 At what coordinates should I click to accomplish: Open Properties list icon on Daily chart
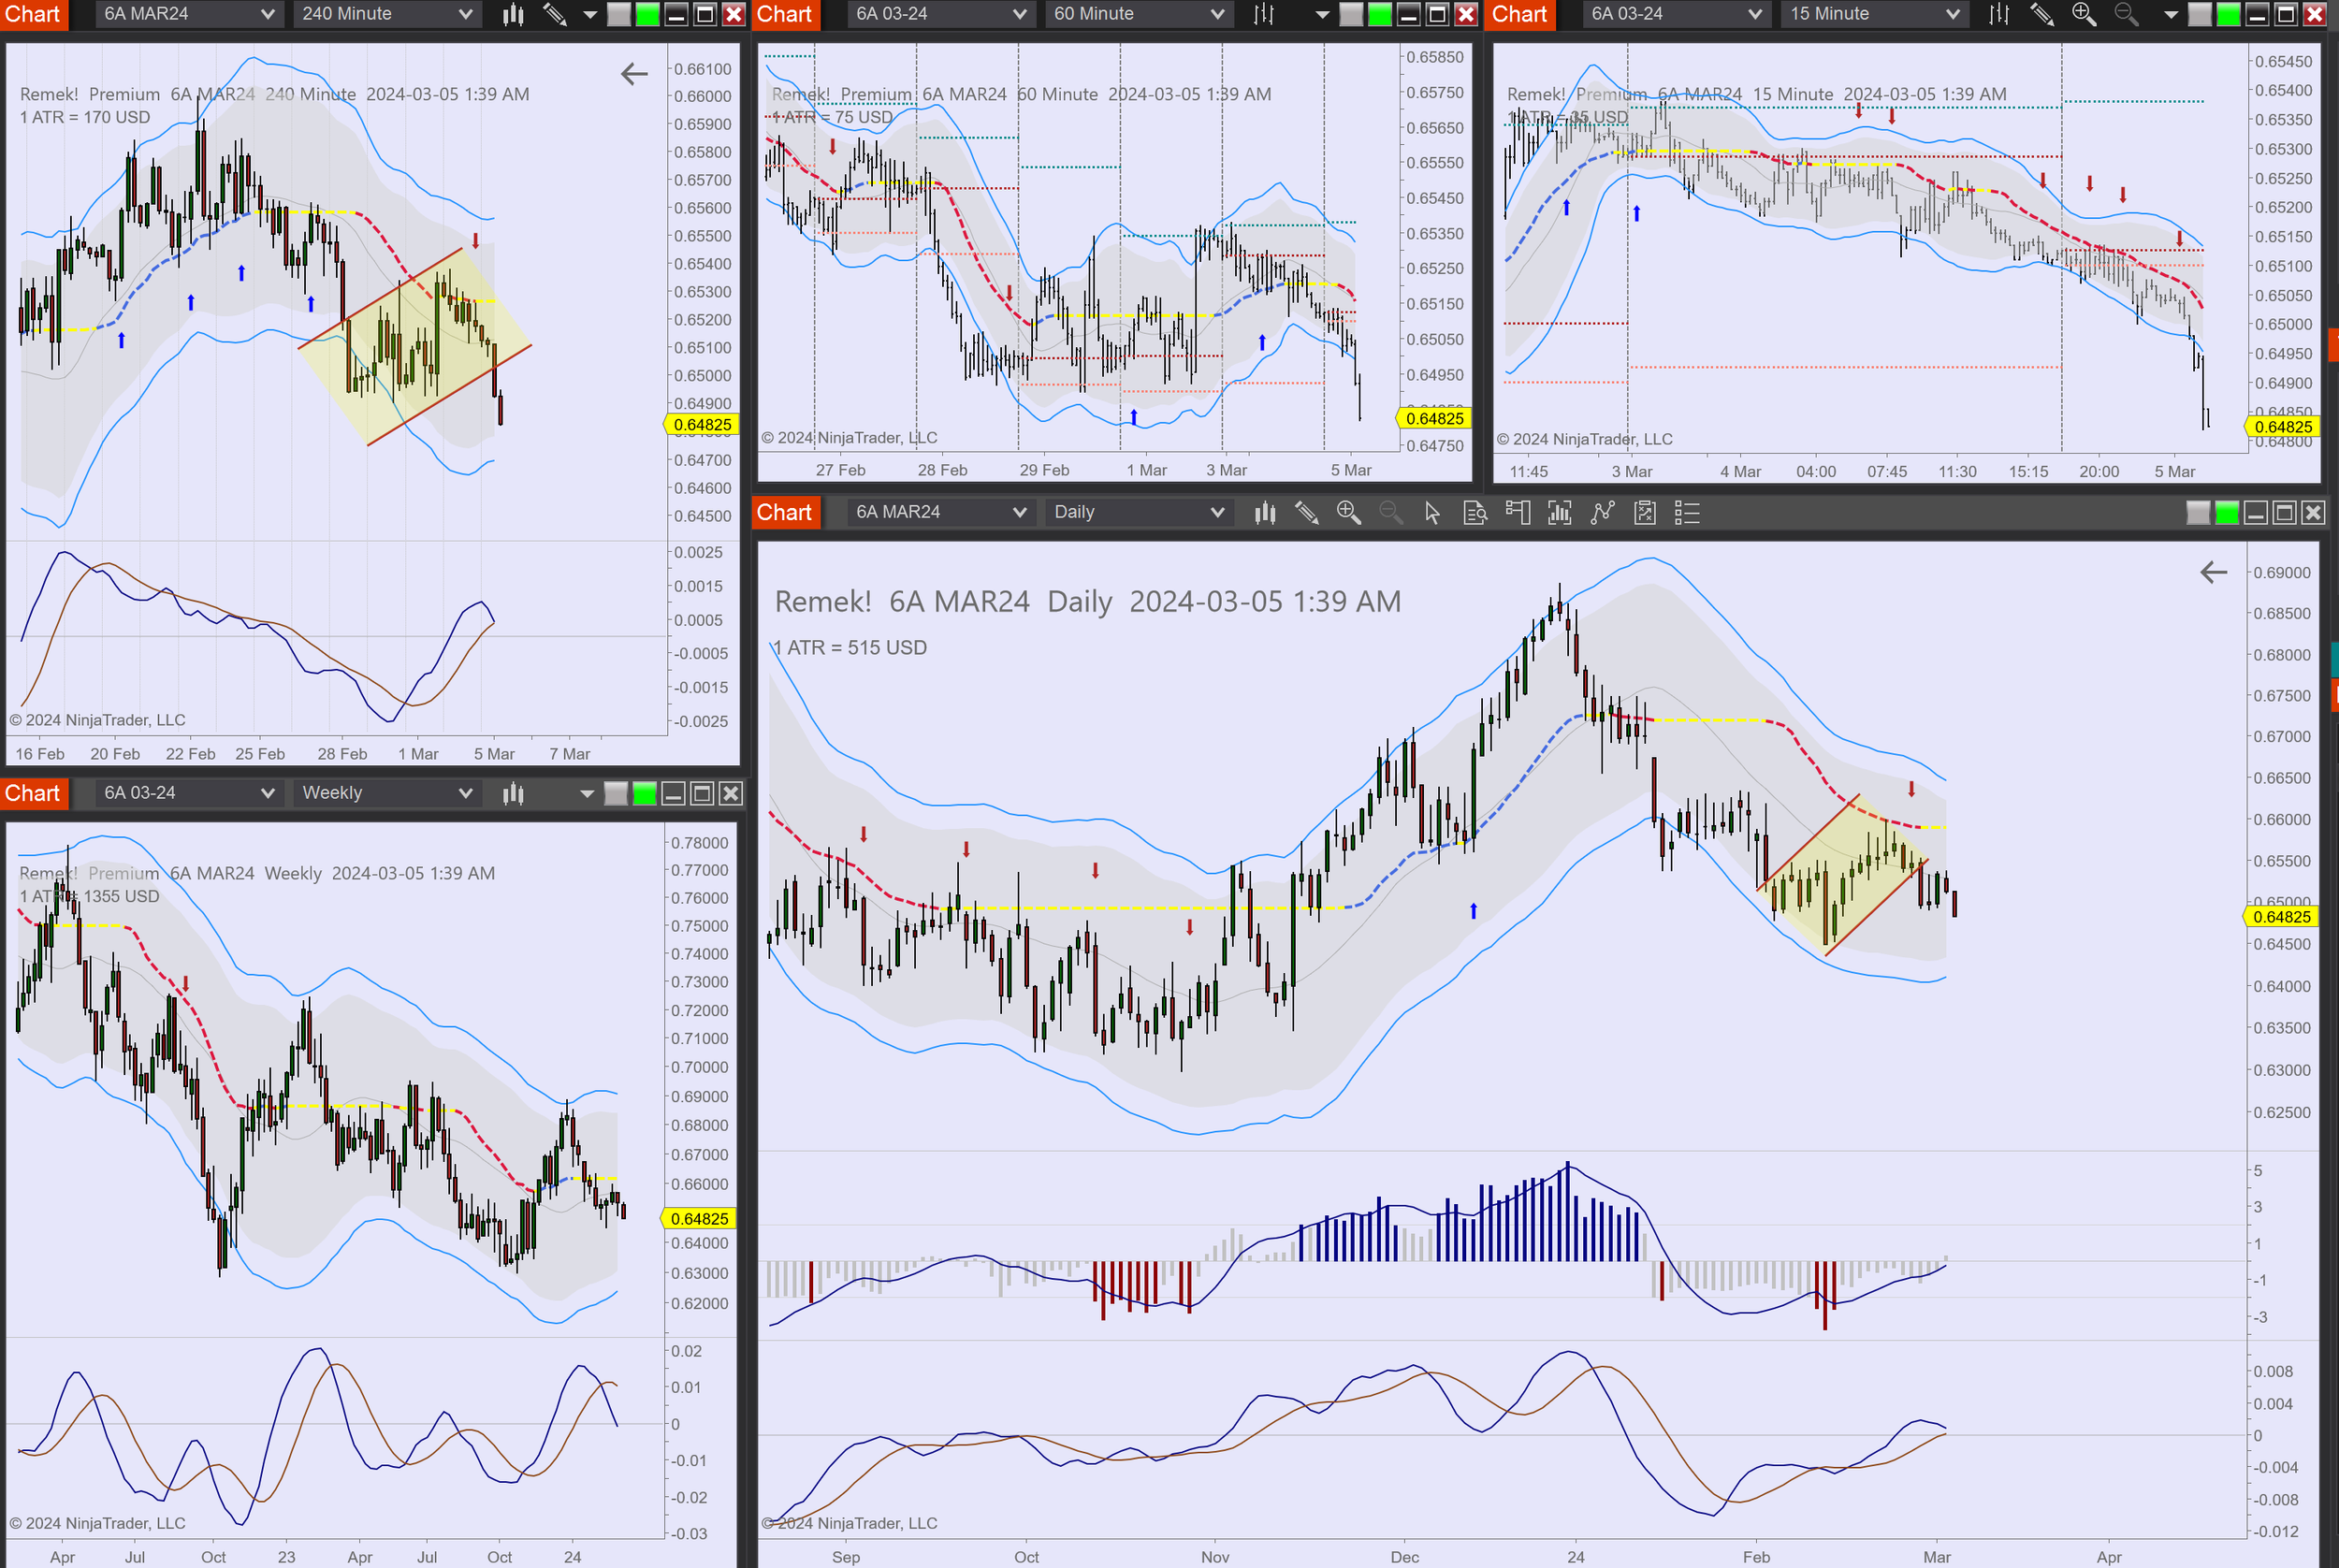pyautogui.click(x=1687, y=513)
